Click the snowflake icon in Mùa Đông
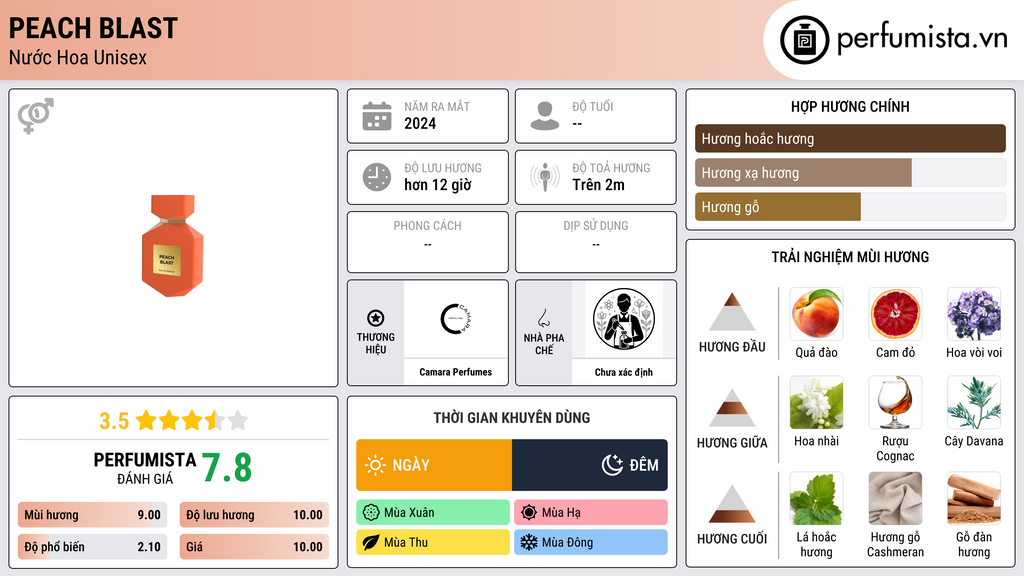This screenshot has width=1024, height=576. 529,542
